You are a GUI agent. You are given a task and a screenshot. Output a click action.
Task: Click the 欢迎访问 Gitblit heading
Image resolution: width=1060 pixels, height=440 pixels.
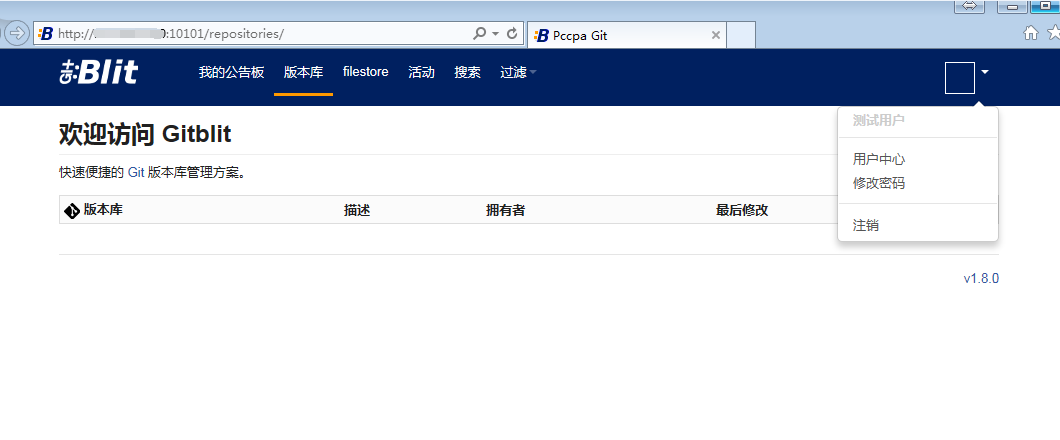pyautogui.click(x=145, y=135)
